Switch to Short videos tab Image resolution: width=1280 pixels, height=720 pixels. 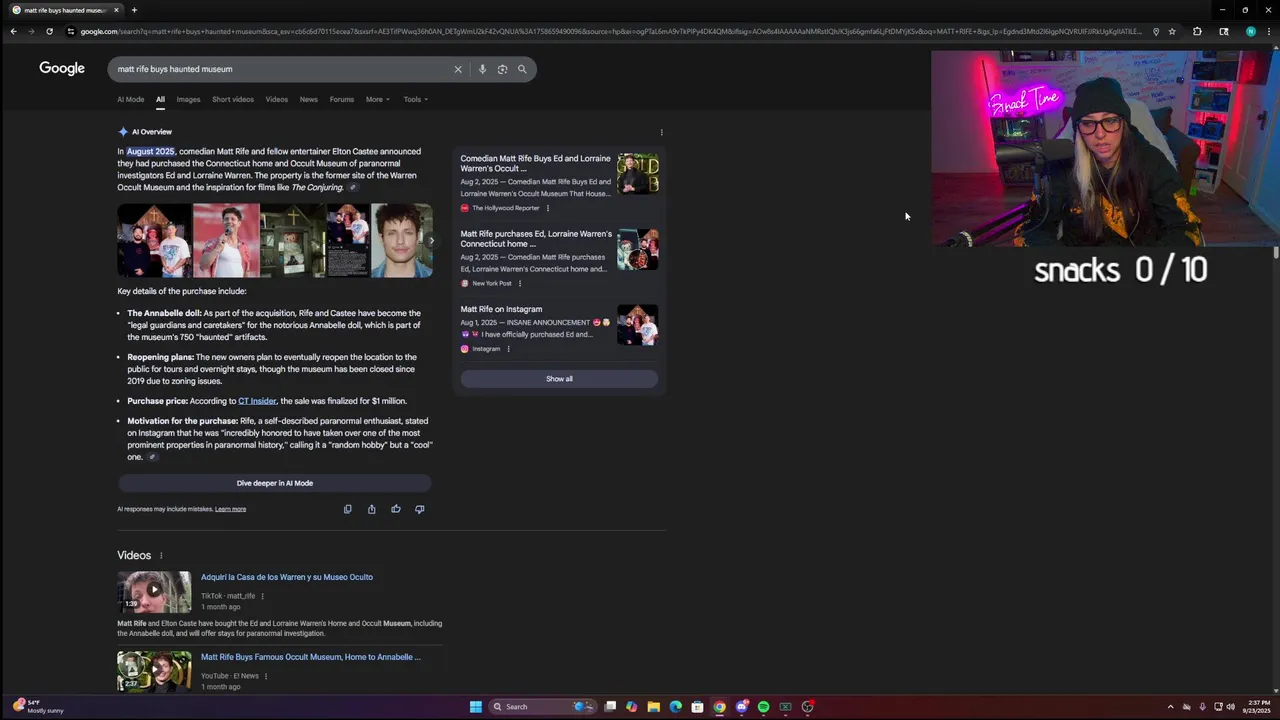[233, 99]
